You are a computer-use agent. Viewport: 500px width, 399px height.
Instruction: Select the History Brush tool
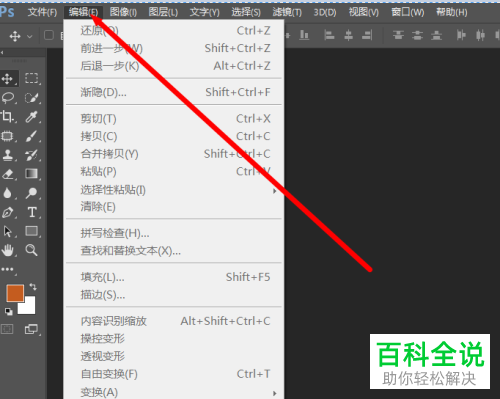tap(32, 155)
